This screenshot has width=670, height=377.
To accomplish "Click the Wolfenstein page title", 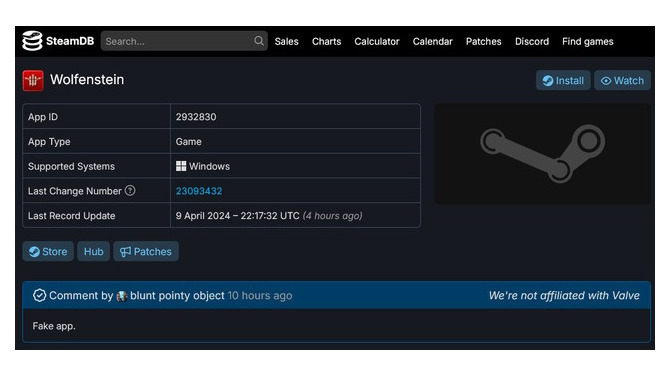I will tap(87, 80).
